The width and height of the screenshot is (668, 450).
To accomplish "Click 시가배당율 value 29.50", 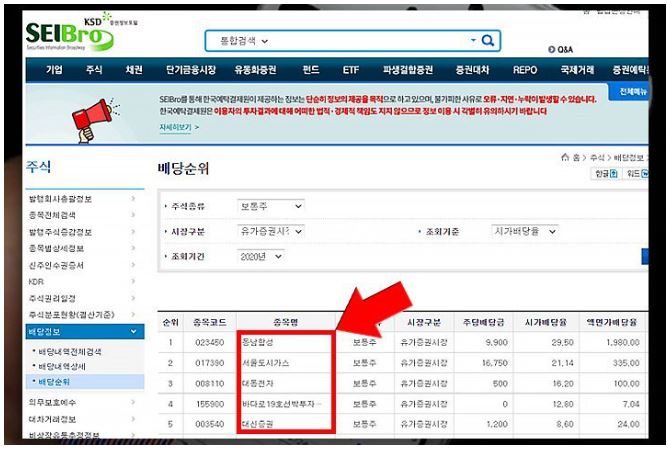I will tap(562, 342).
